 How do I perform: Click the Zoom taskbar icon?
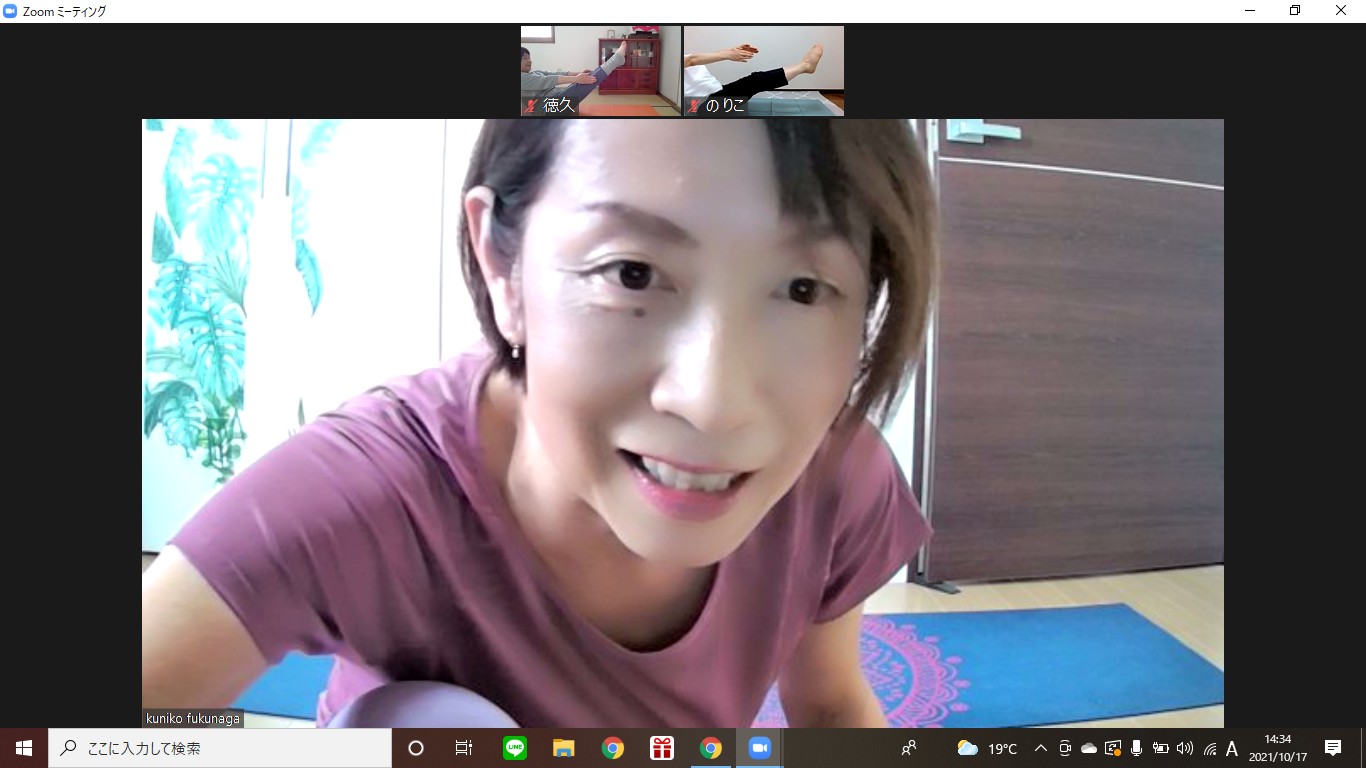(x=760, y=748)
